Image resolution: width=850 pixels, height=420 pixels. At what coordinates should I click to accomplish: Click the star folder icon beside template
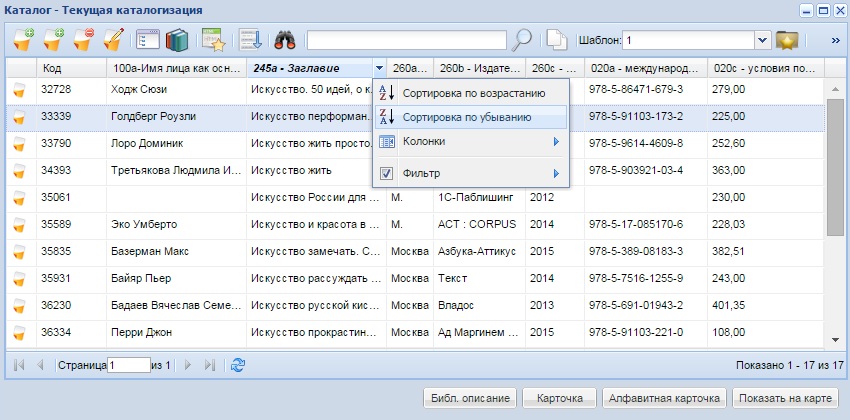point(789,40)
